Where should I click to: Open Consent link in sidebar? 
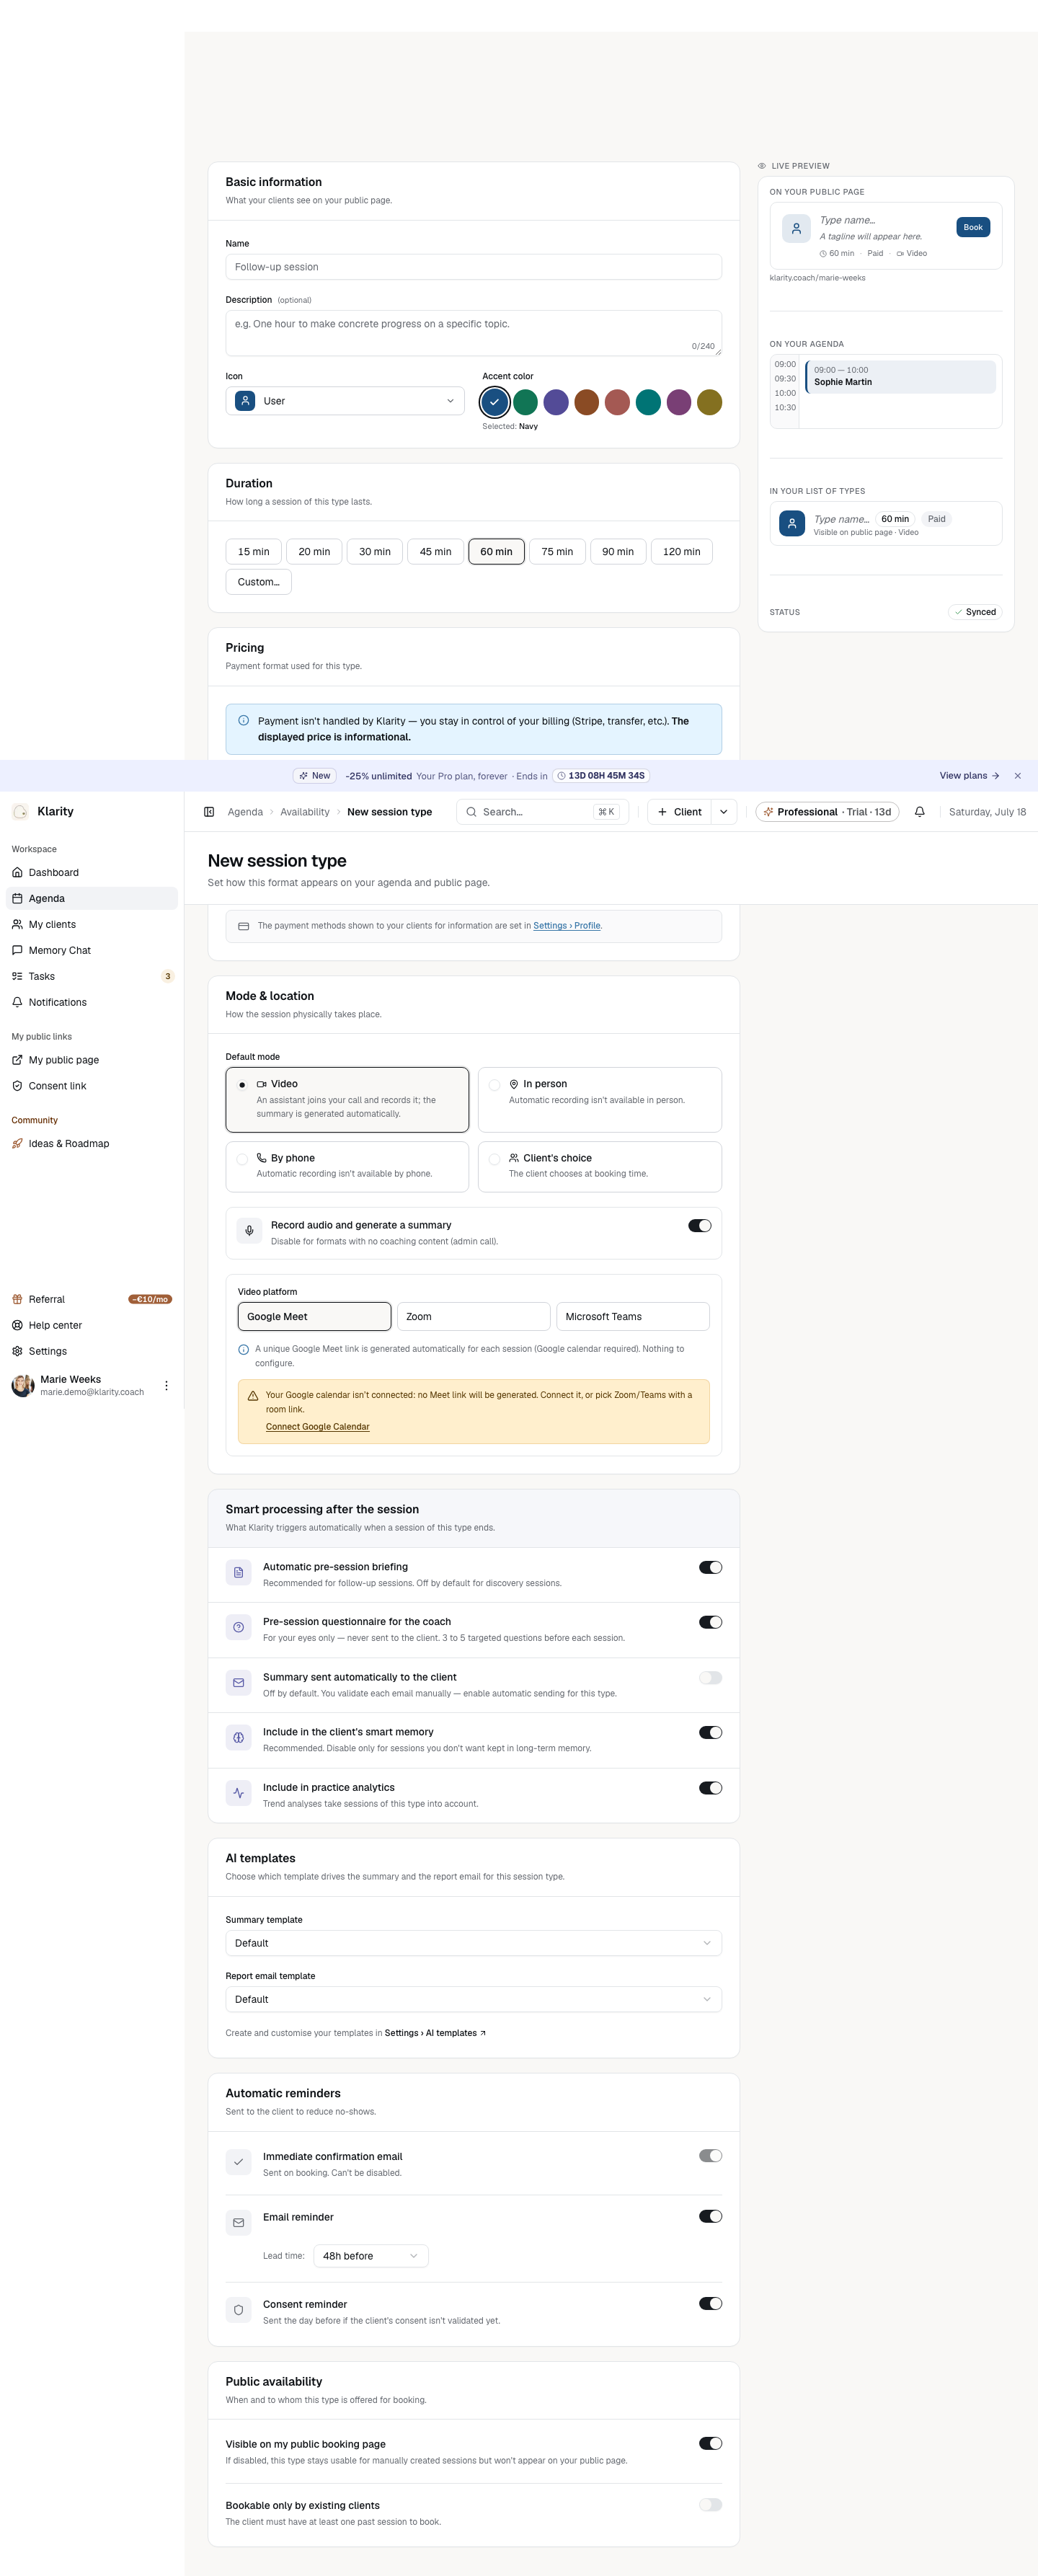click(92, 1086)
